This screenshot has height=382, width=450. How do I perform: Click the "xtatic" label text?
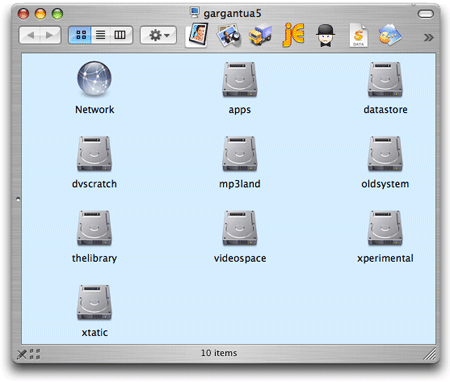coord(95,332)
